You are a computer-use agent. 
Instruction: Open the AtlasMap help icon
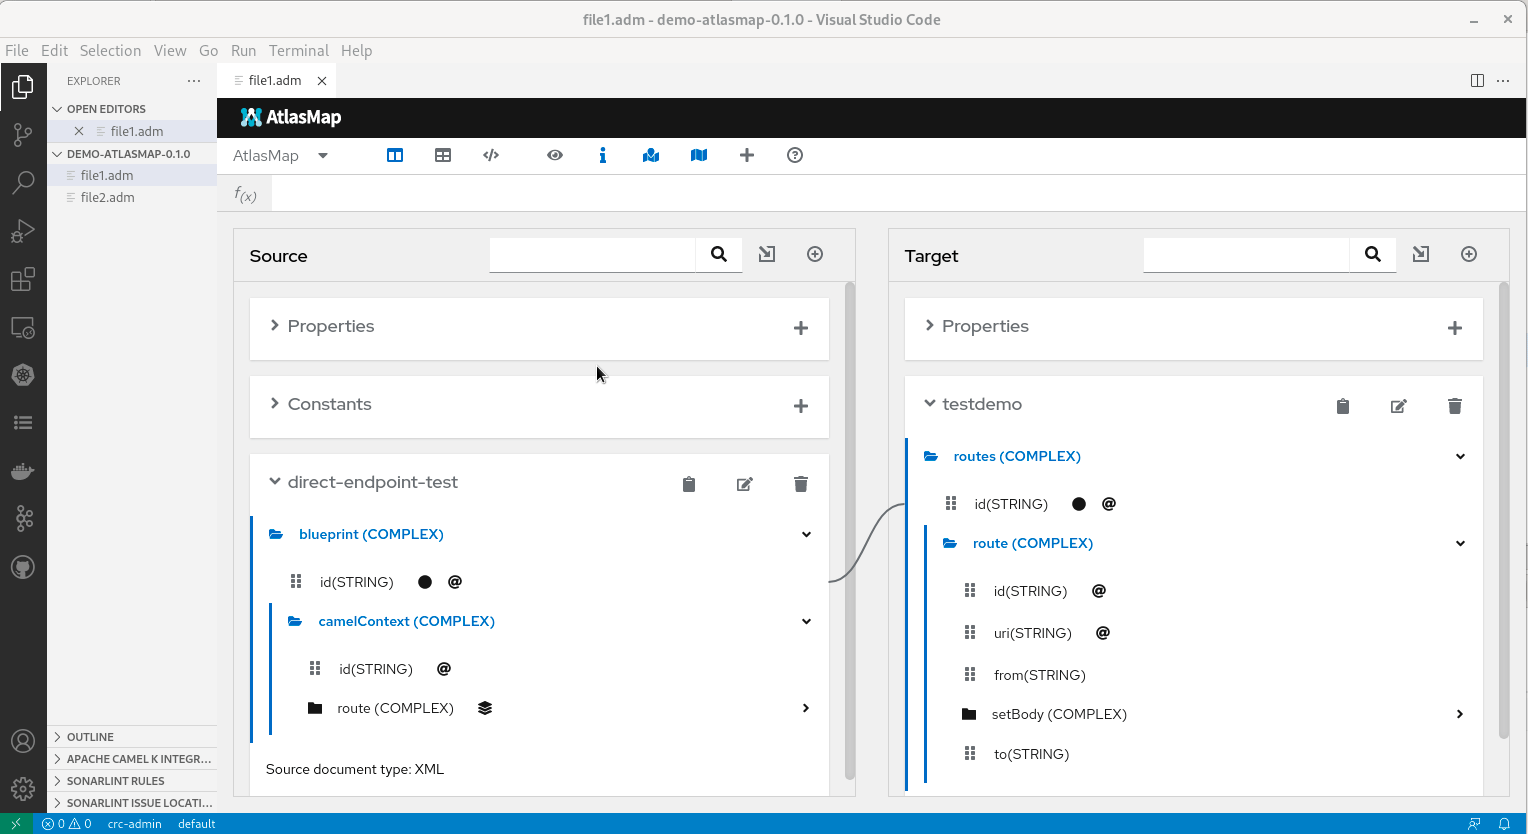(x=794, y=155)
